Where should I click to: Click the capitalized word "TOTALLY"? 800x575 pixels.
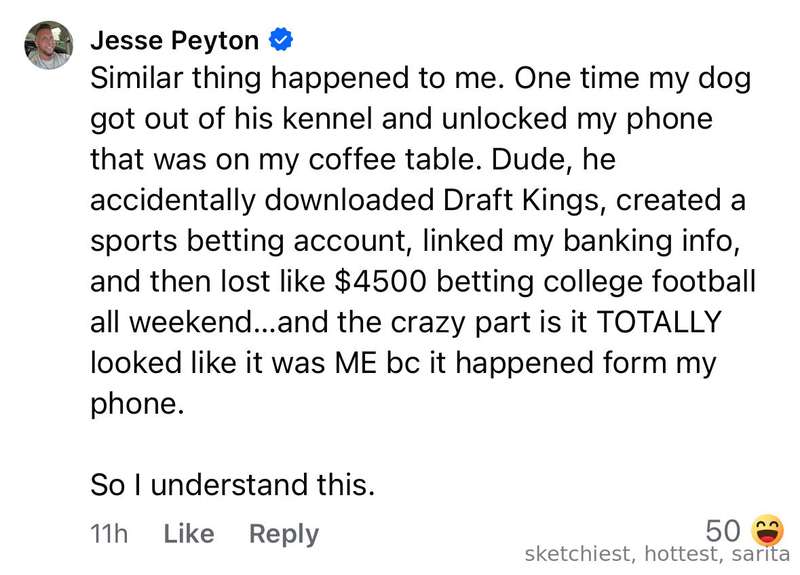(x=659, y=322)
